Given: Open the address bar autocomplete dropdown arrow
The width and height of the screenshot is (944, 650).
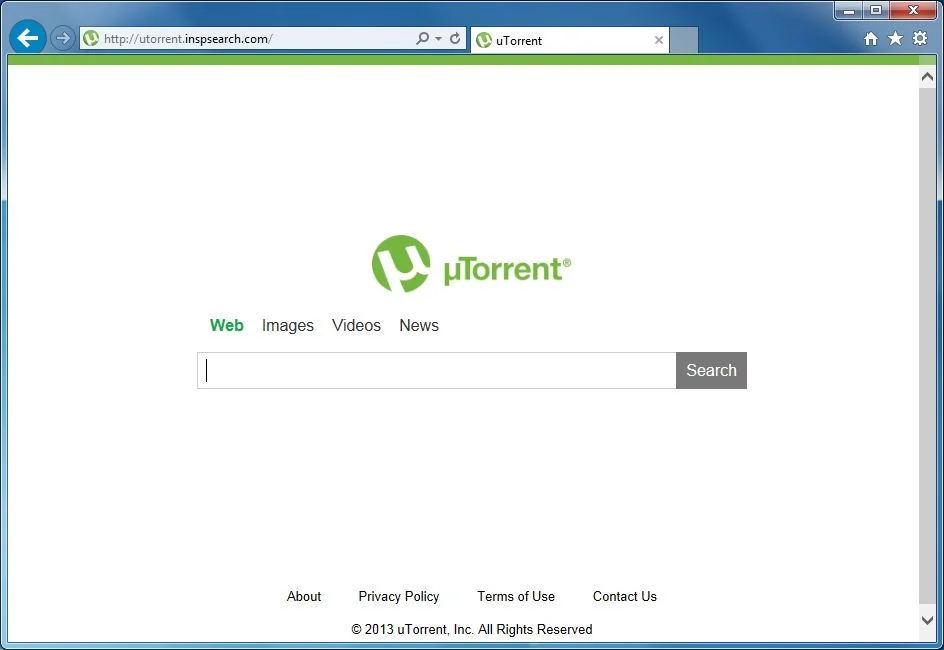Looking at the screenshot, I should click(x=438, y=39).
